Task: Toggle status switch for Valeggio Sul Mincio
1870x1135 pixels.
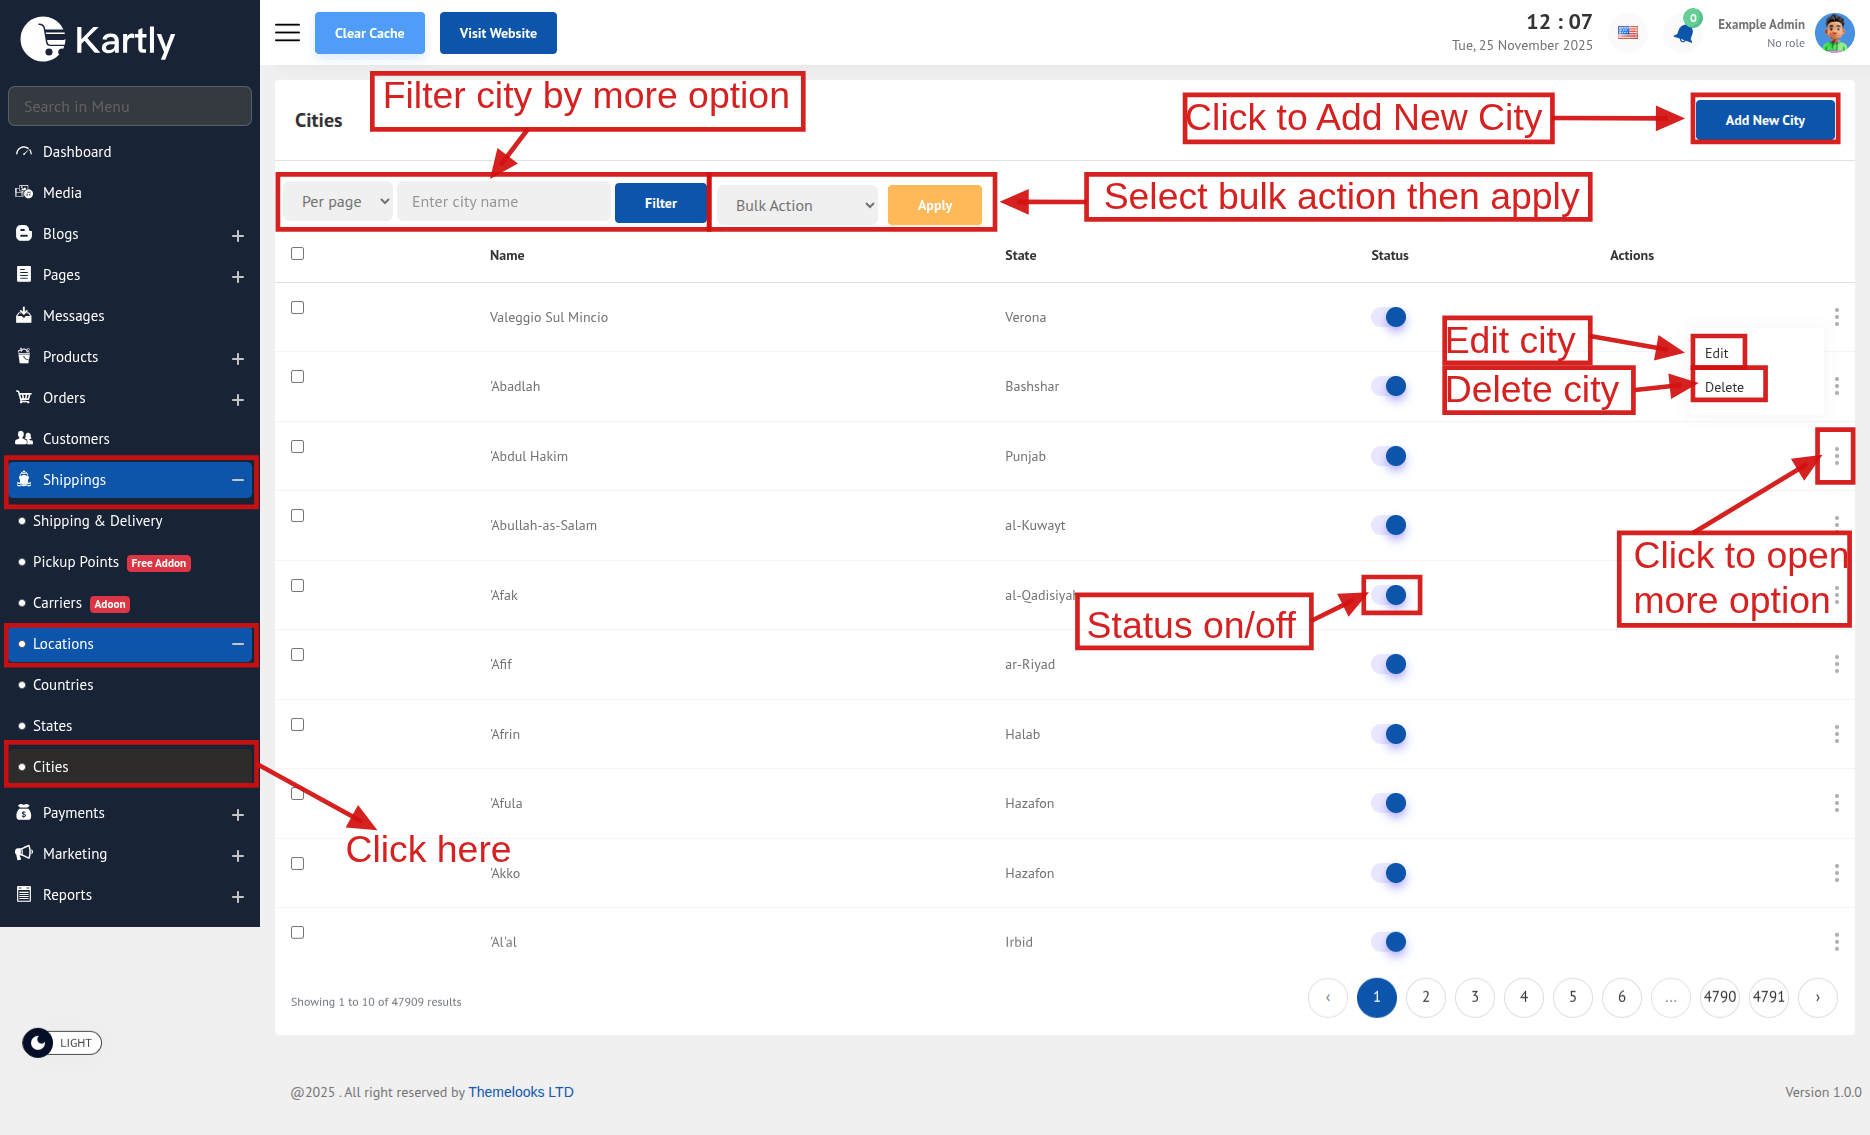Action: [x=1389, y=317]
